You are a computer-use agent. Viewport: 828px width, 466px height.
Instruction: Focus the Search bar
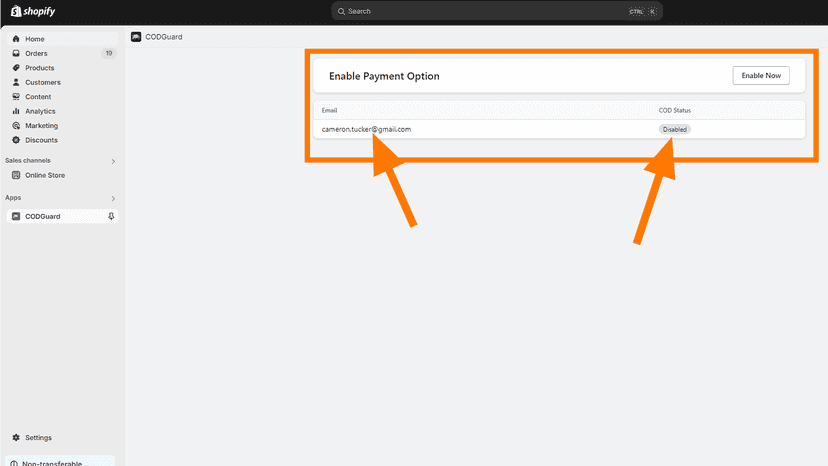[x=496, y=11]
